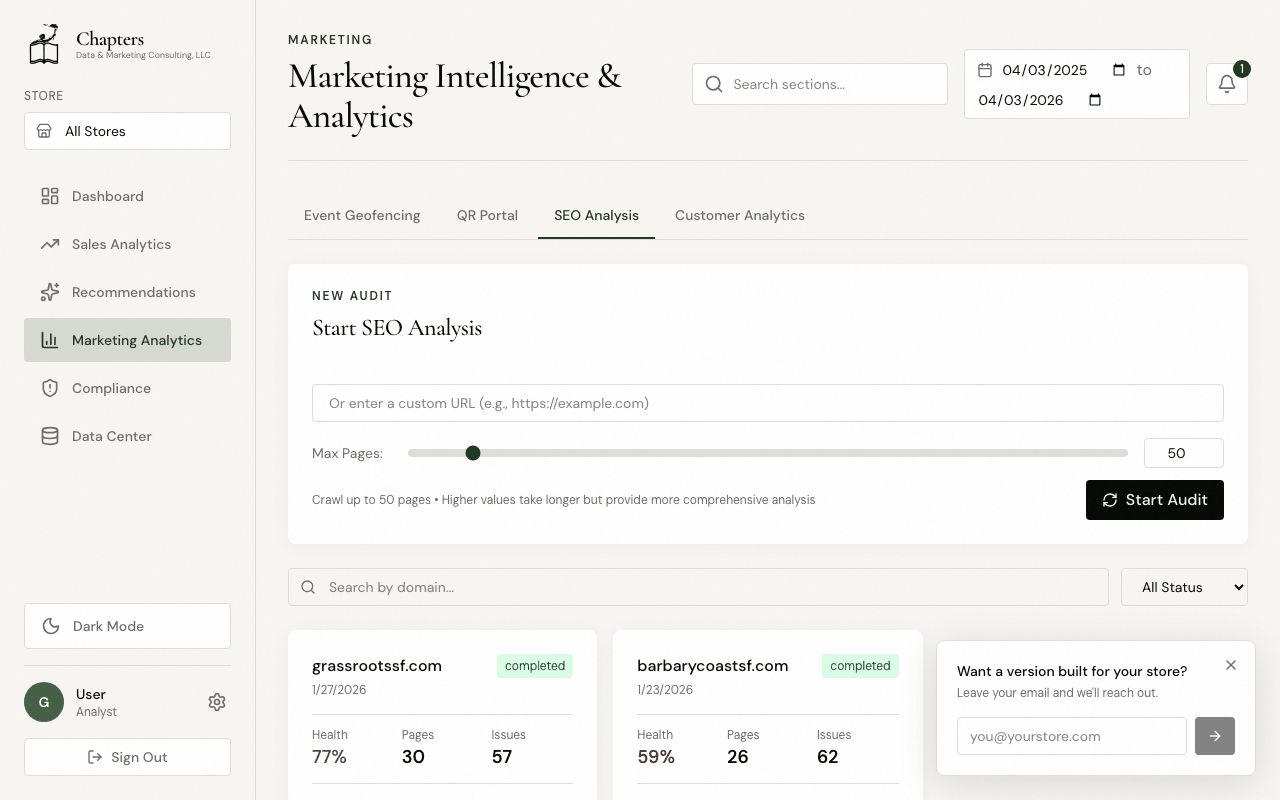This screenshot has height=800, width=1280.
Task: Click the gear icon next to User Analyst
Action: coord(217,702)
